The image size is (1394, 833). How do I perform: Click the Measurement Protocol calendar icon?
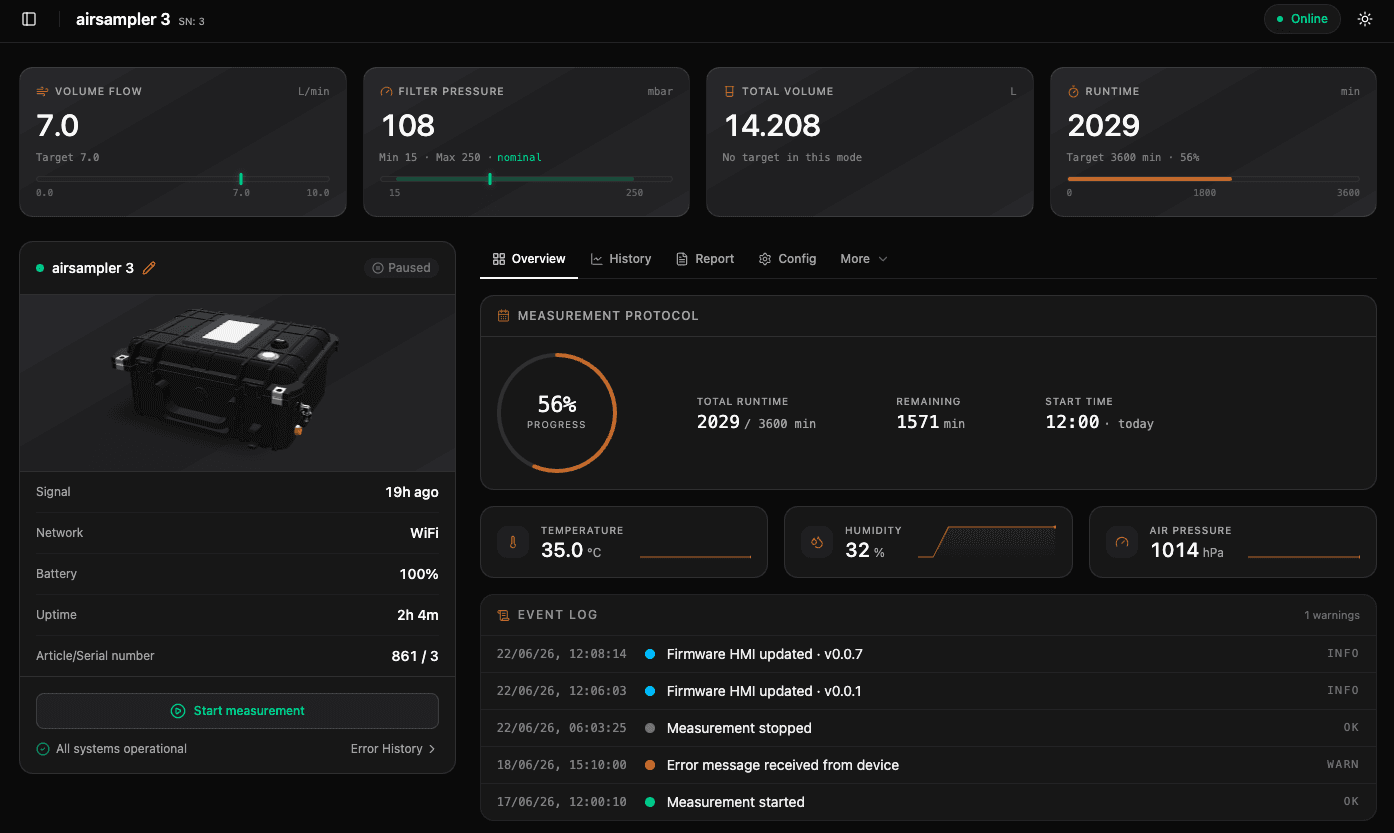[x=504, y=315]
